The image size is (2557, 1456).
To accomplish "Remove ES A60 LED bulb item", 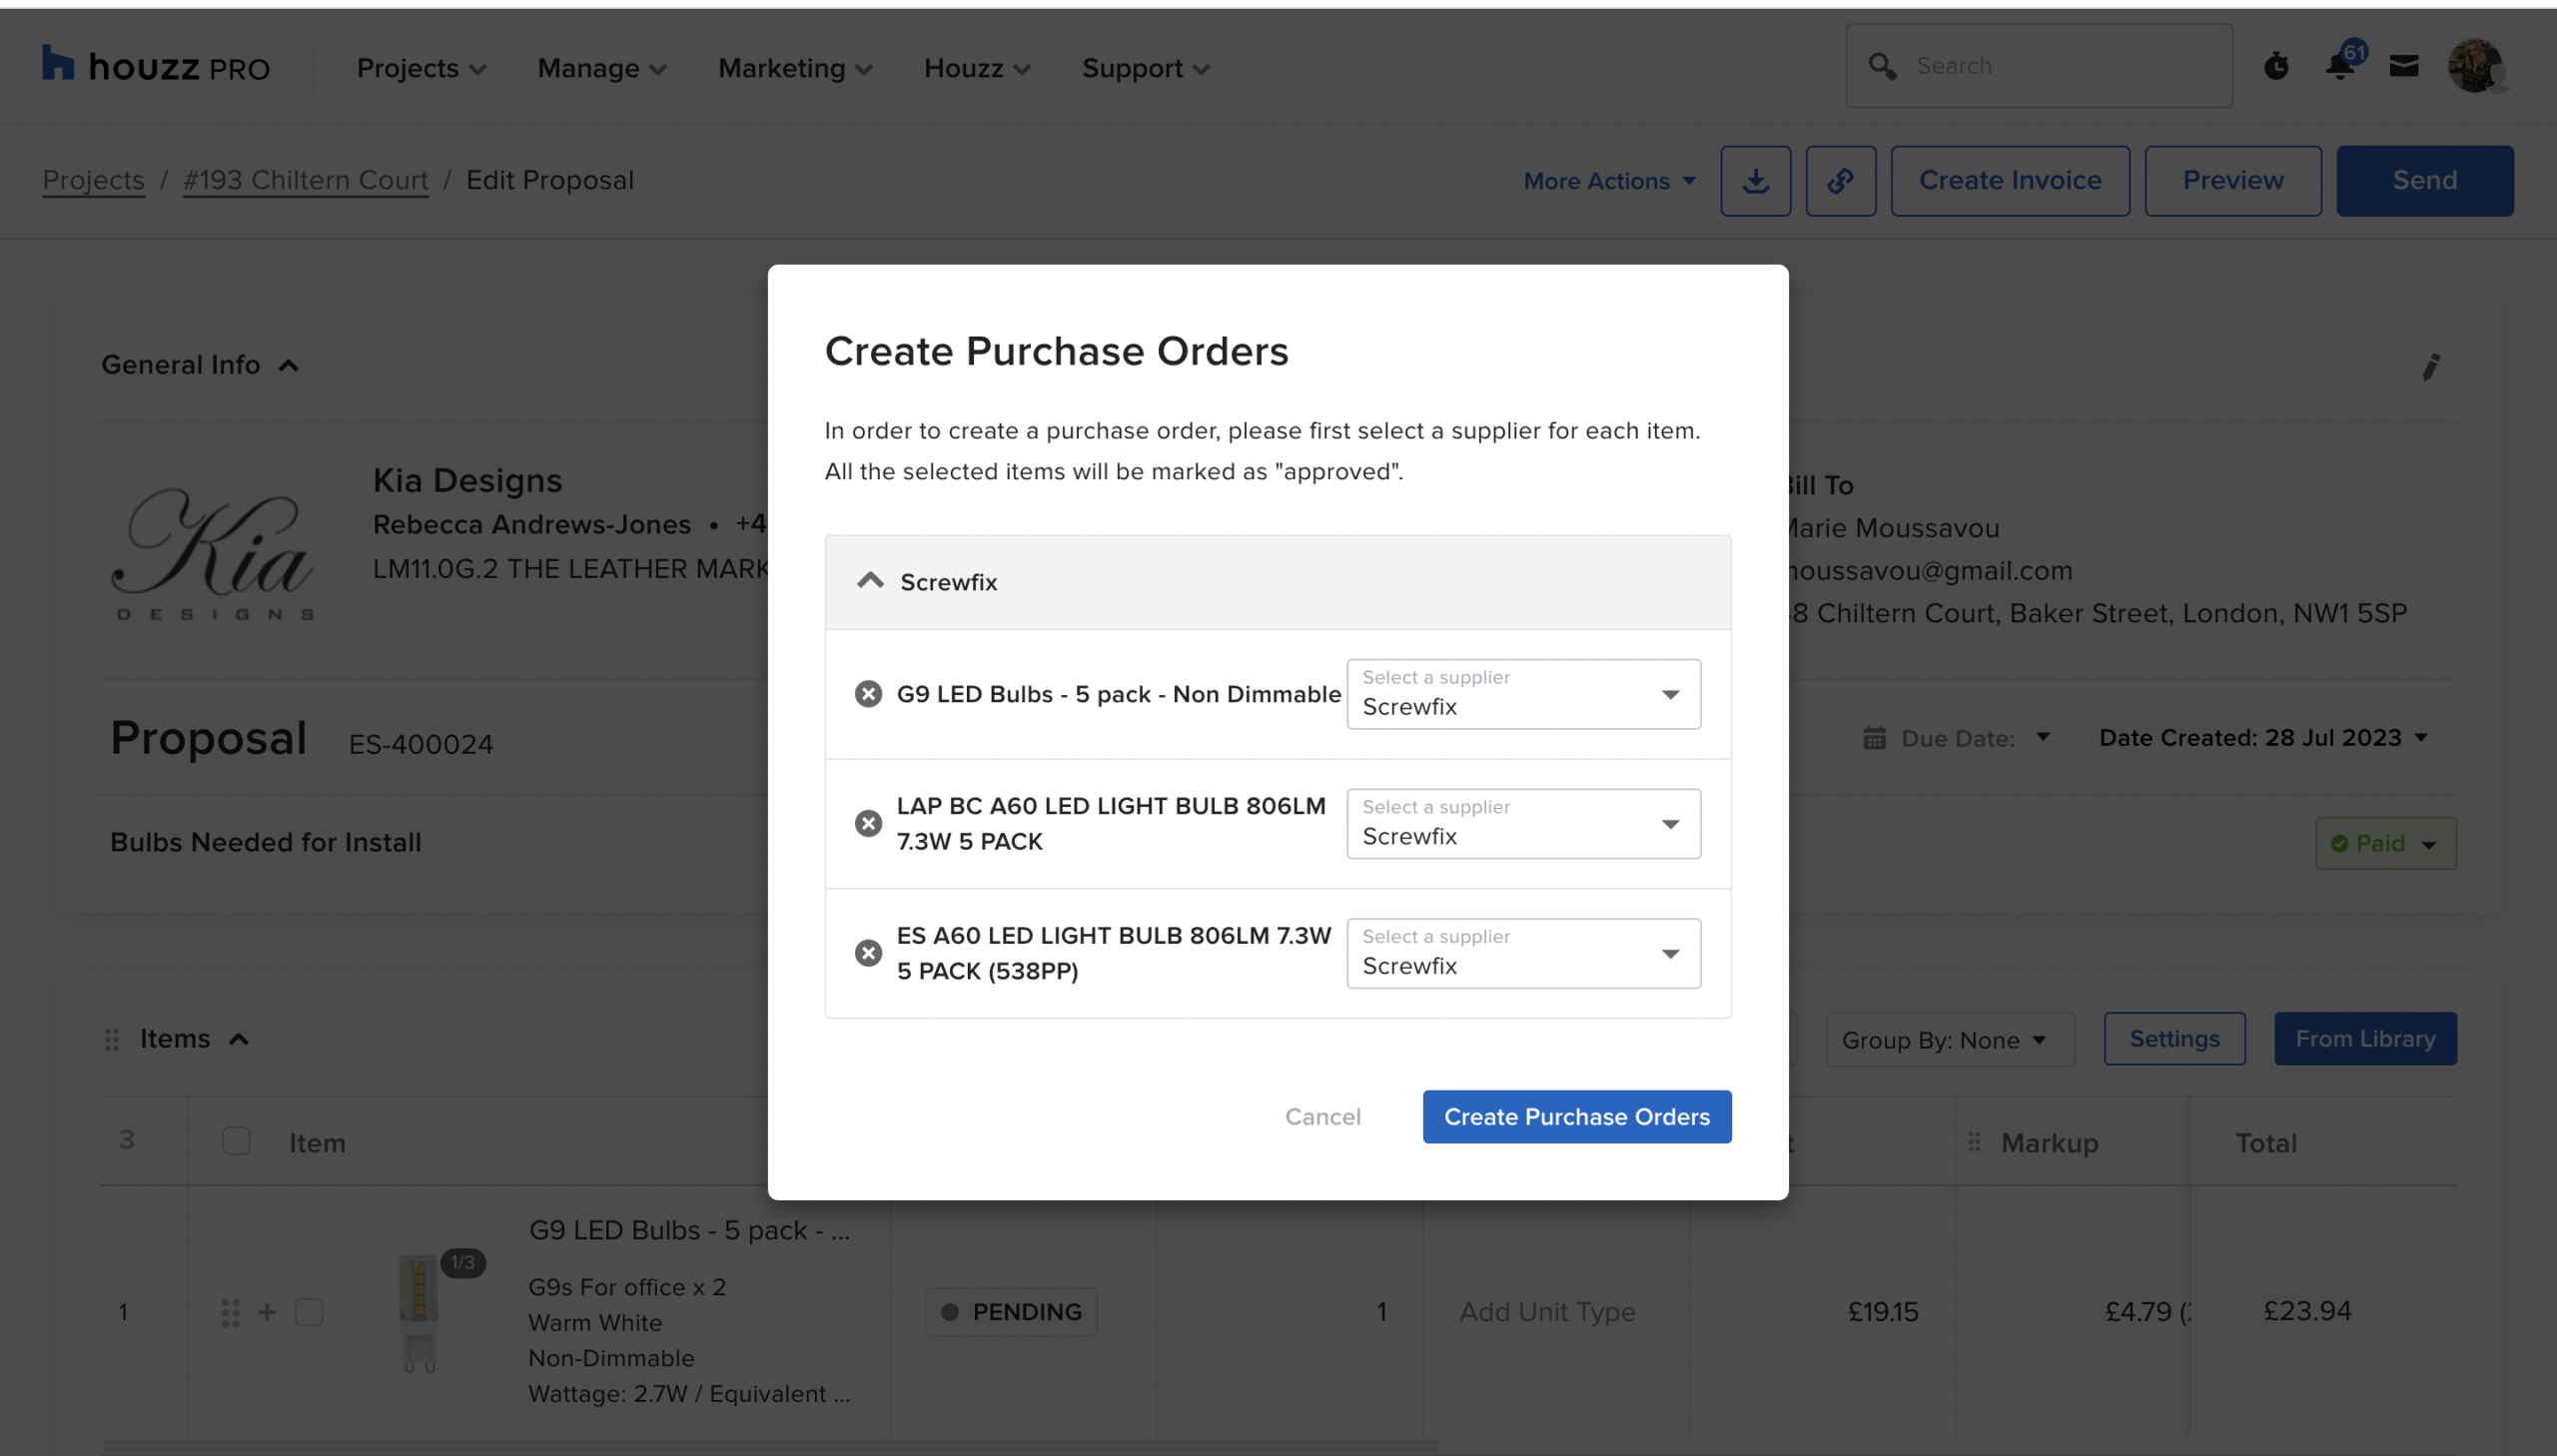I will click(868, 953).
